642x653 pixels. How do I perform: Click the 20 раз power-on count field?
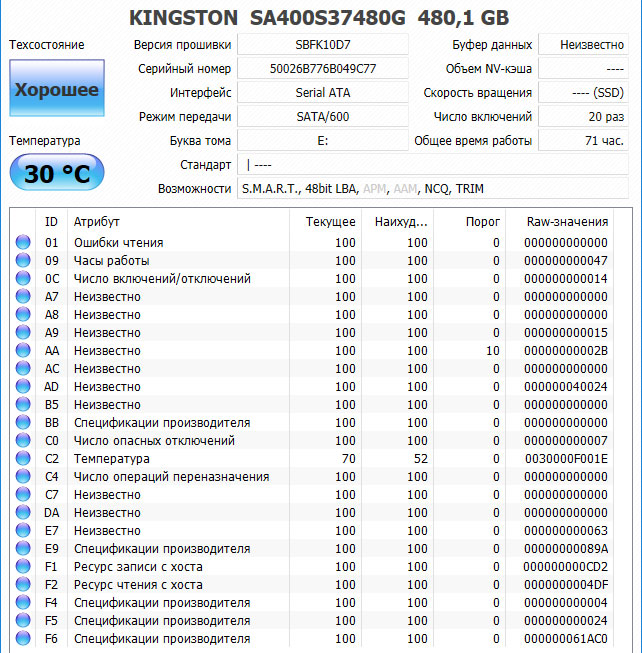coord(583,117)
